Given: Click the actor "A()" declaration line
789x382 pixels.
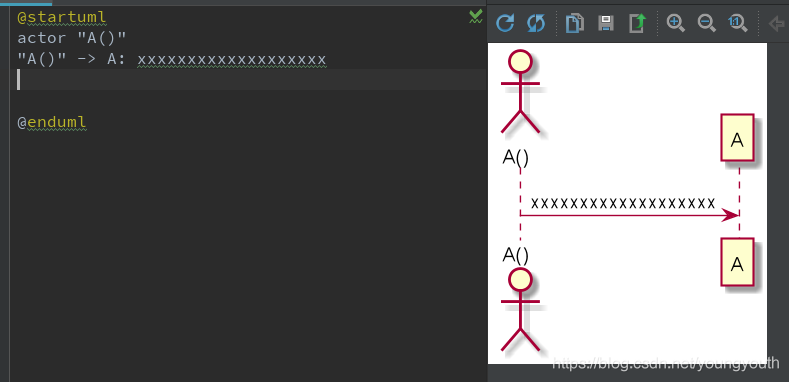Looking at the screenshot, I should click(72, 38).
